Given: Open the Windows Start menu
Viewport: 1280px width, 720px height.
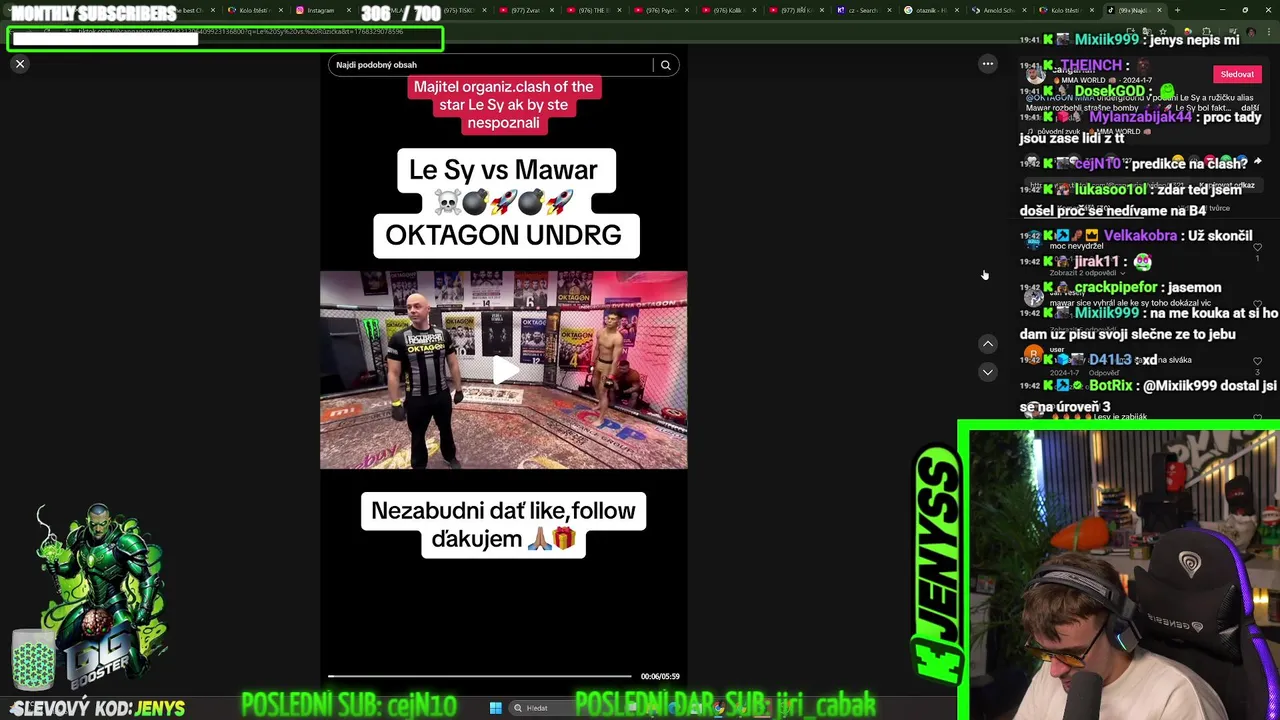Looking at the screenshot, I should tap(495, 708).
